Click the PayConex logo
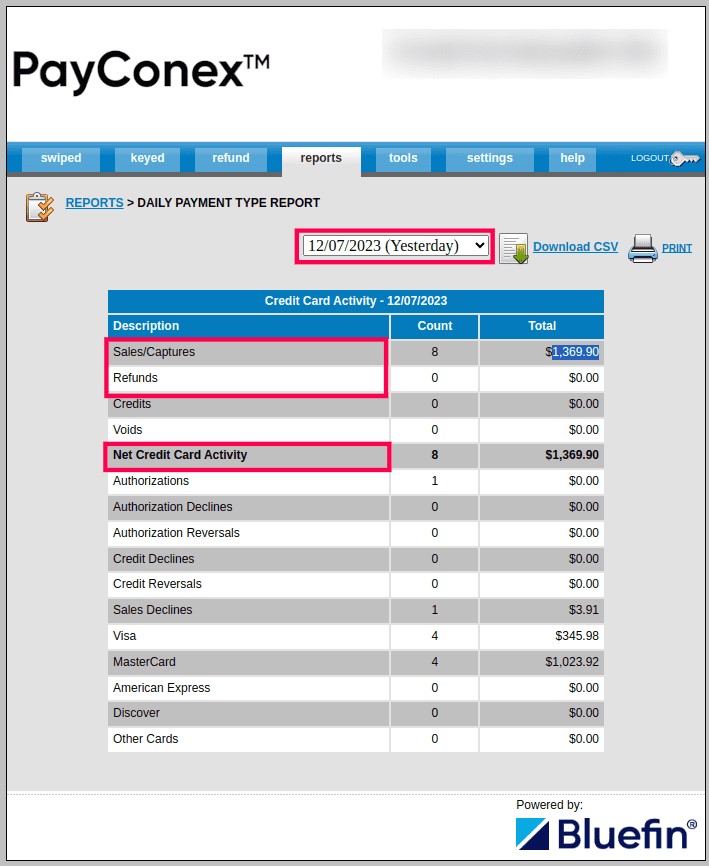The image size is (709, 866). pos(141,70)
